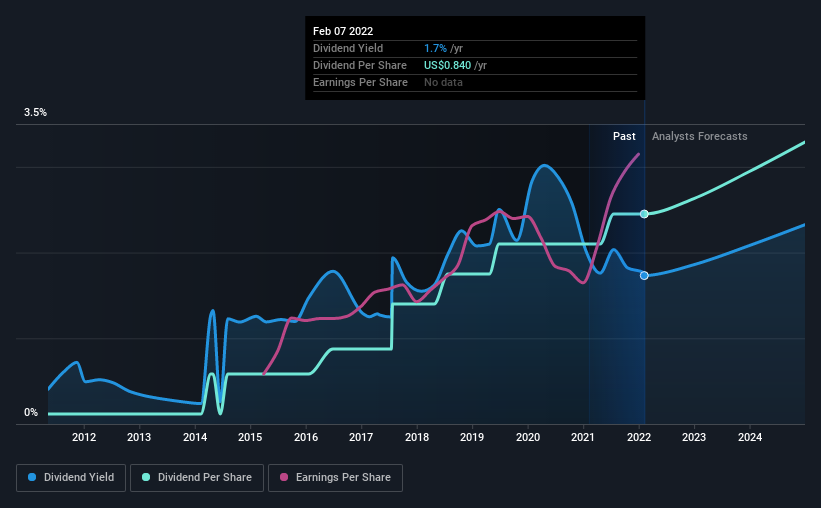821x508 pixels.
Task: Toggle the Dividend Yield legend button
Action: pyautogui.click(x=71, y=478)
